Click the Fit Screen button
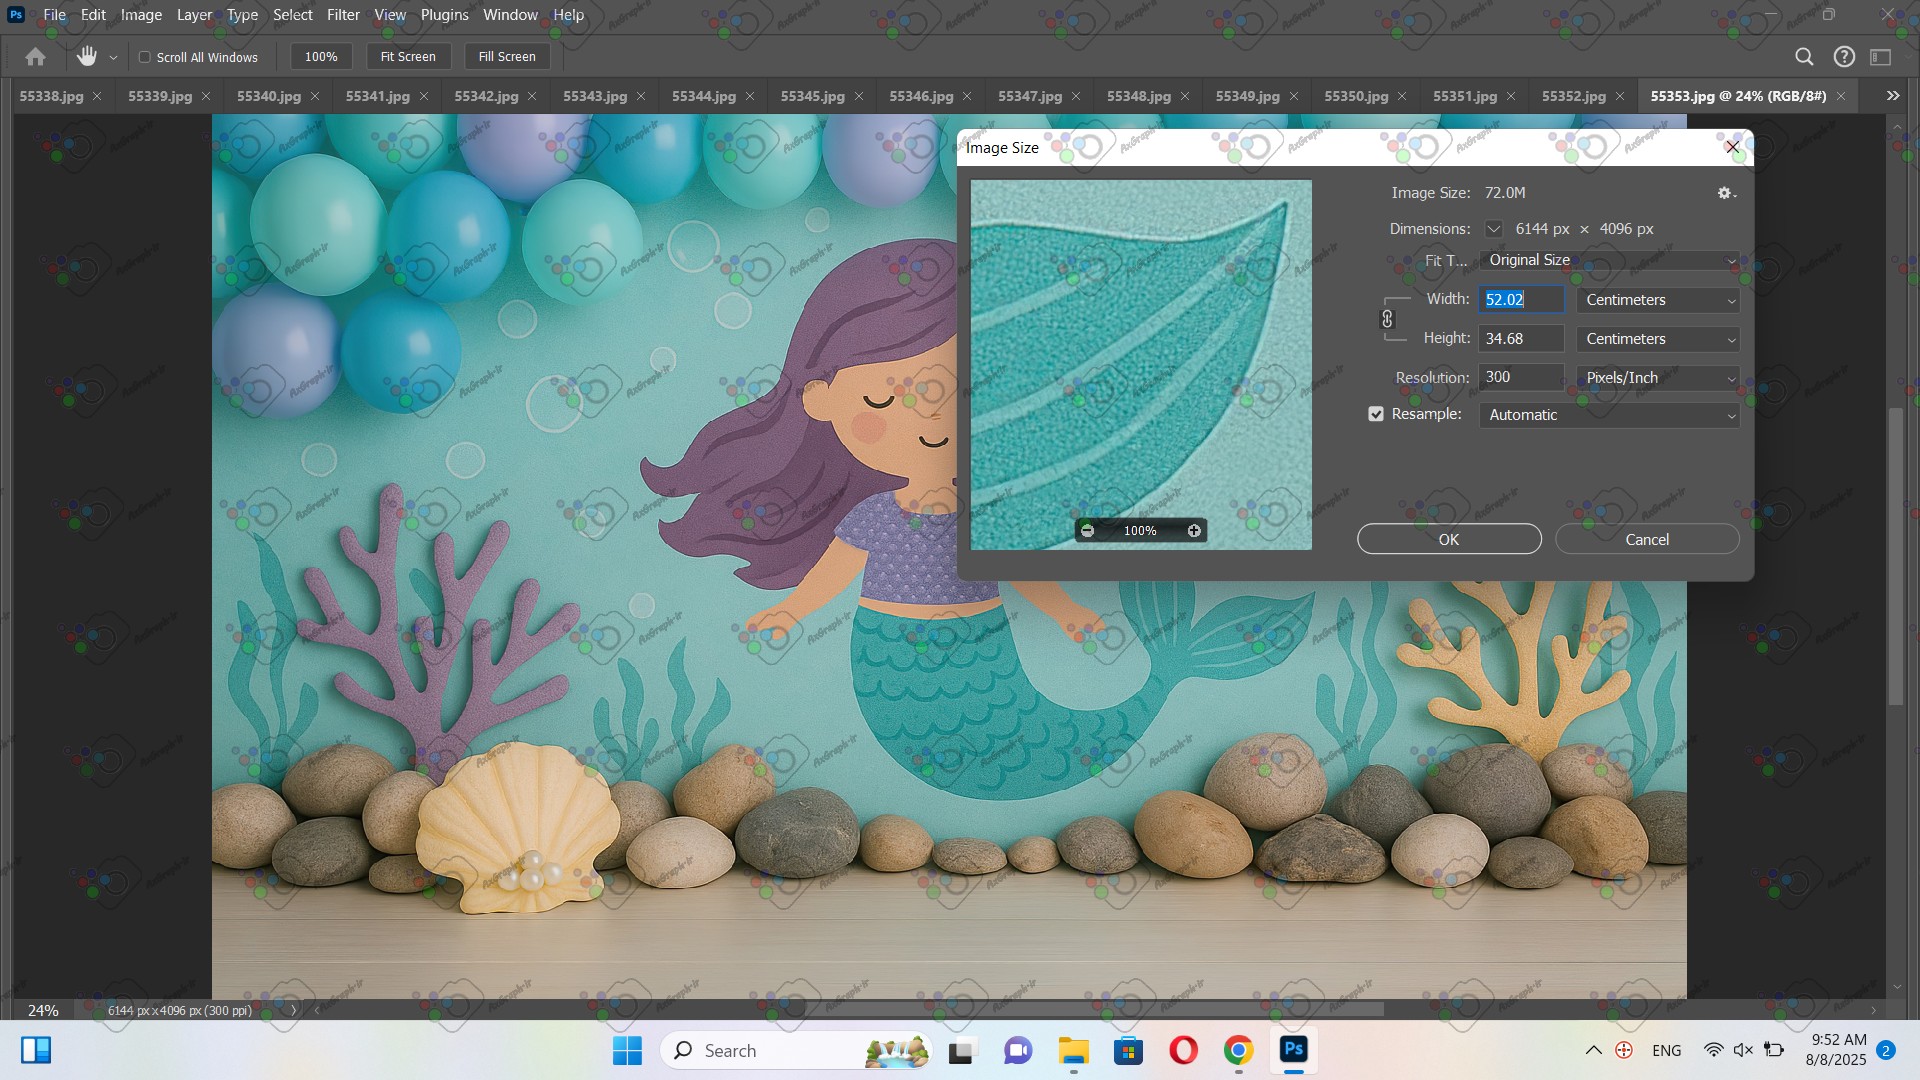This screenshot has height=1080, width=1920. tap(408, 57)
